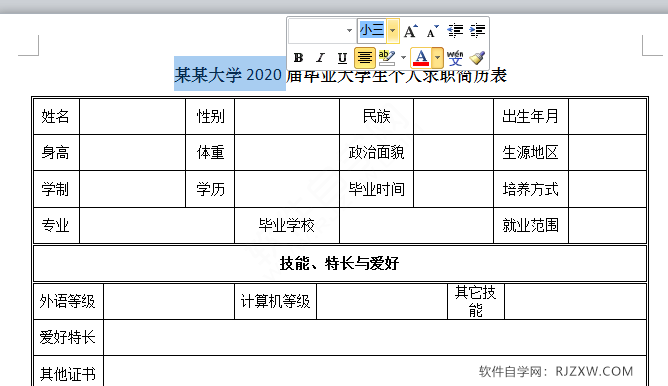Screen dimensions: 668x386
Task: Click the table cell labeled 就业范围
Action: 530,226
